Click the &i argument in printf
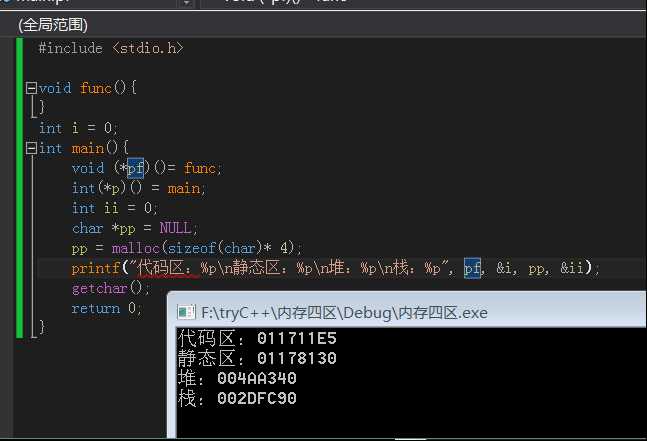 coord(504,268)
